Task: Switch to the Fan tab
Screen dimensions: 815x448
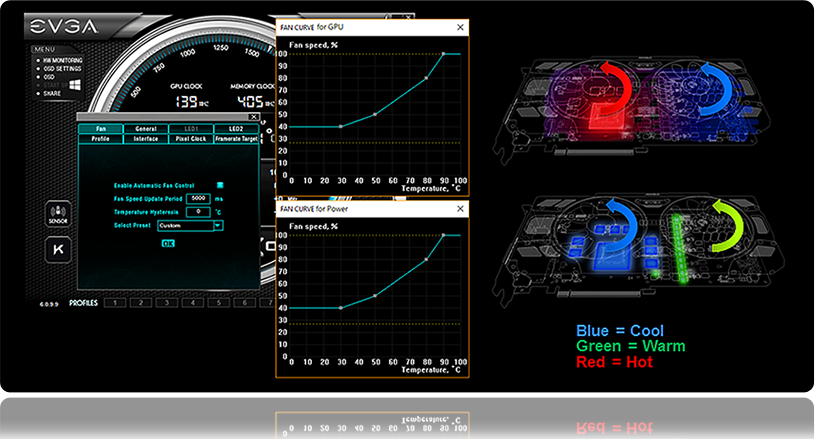Action: click(100, 129)
